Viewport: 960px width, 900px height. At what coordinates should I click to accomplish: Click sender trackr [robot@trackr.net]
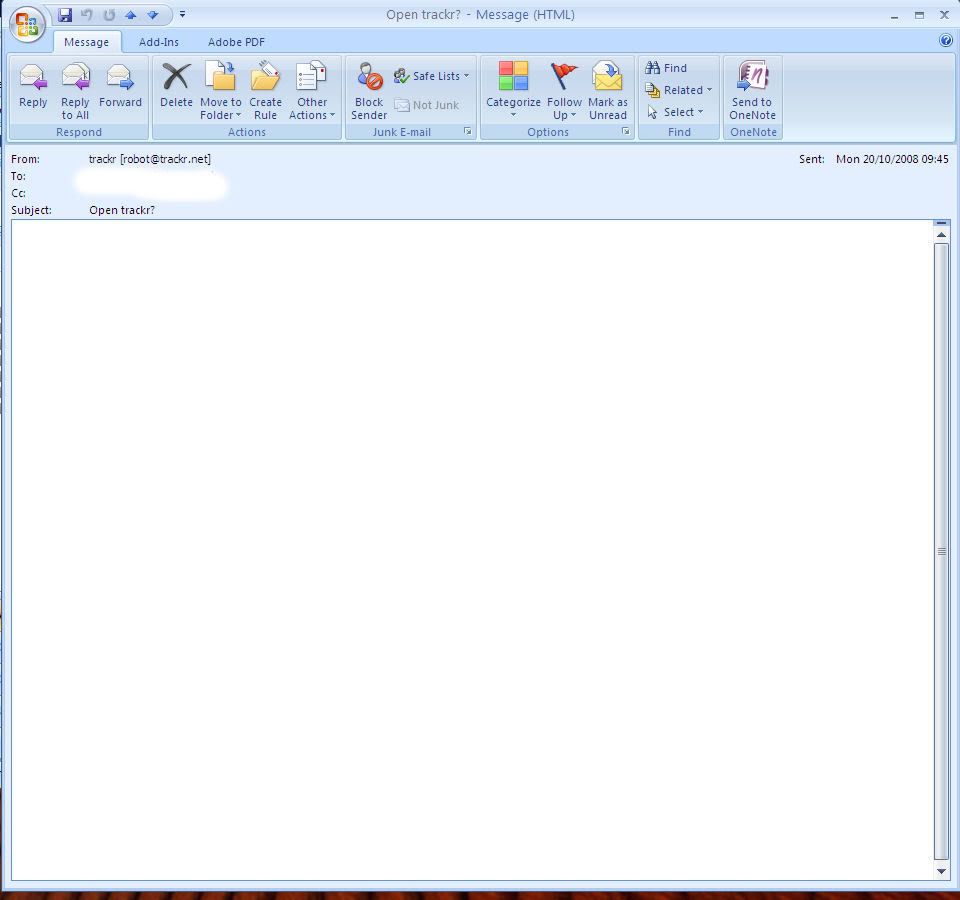click(x=149, y=159)
